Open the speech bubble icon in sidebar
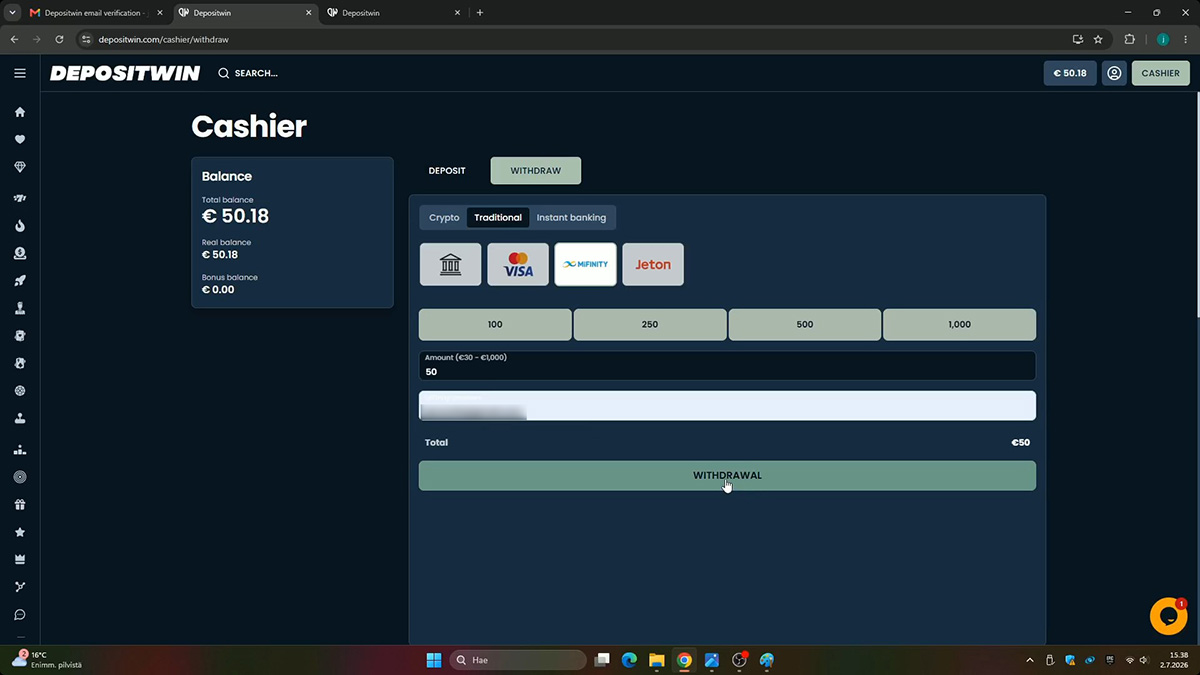The image size is (1200, 675). (20, 615)
